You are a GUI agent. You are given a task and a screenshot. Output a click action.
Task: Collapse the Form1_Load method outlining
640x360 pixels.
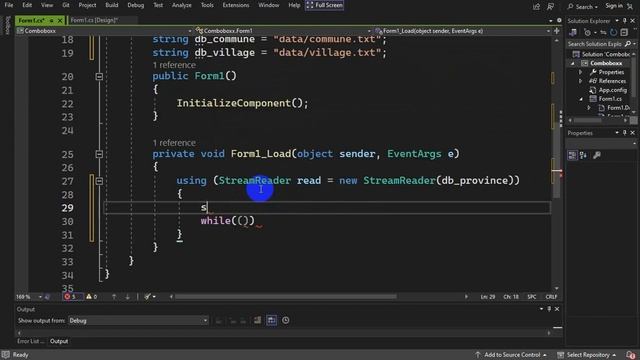point(99,154)
